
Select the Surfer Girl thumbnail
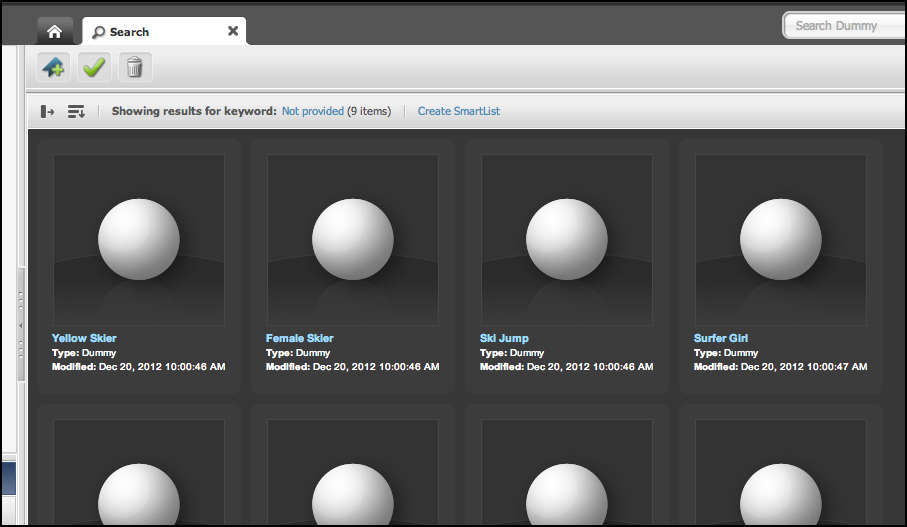point(781,239)
